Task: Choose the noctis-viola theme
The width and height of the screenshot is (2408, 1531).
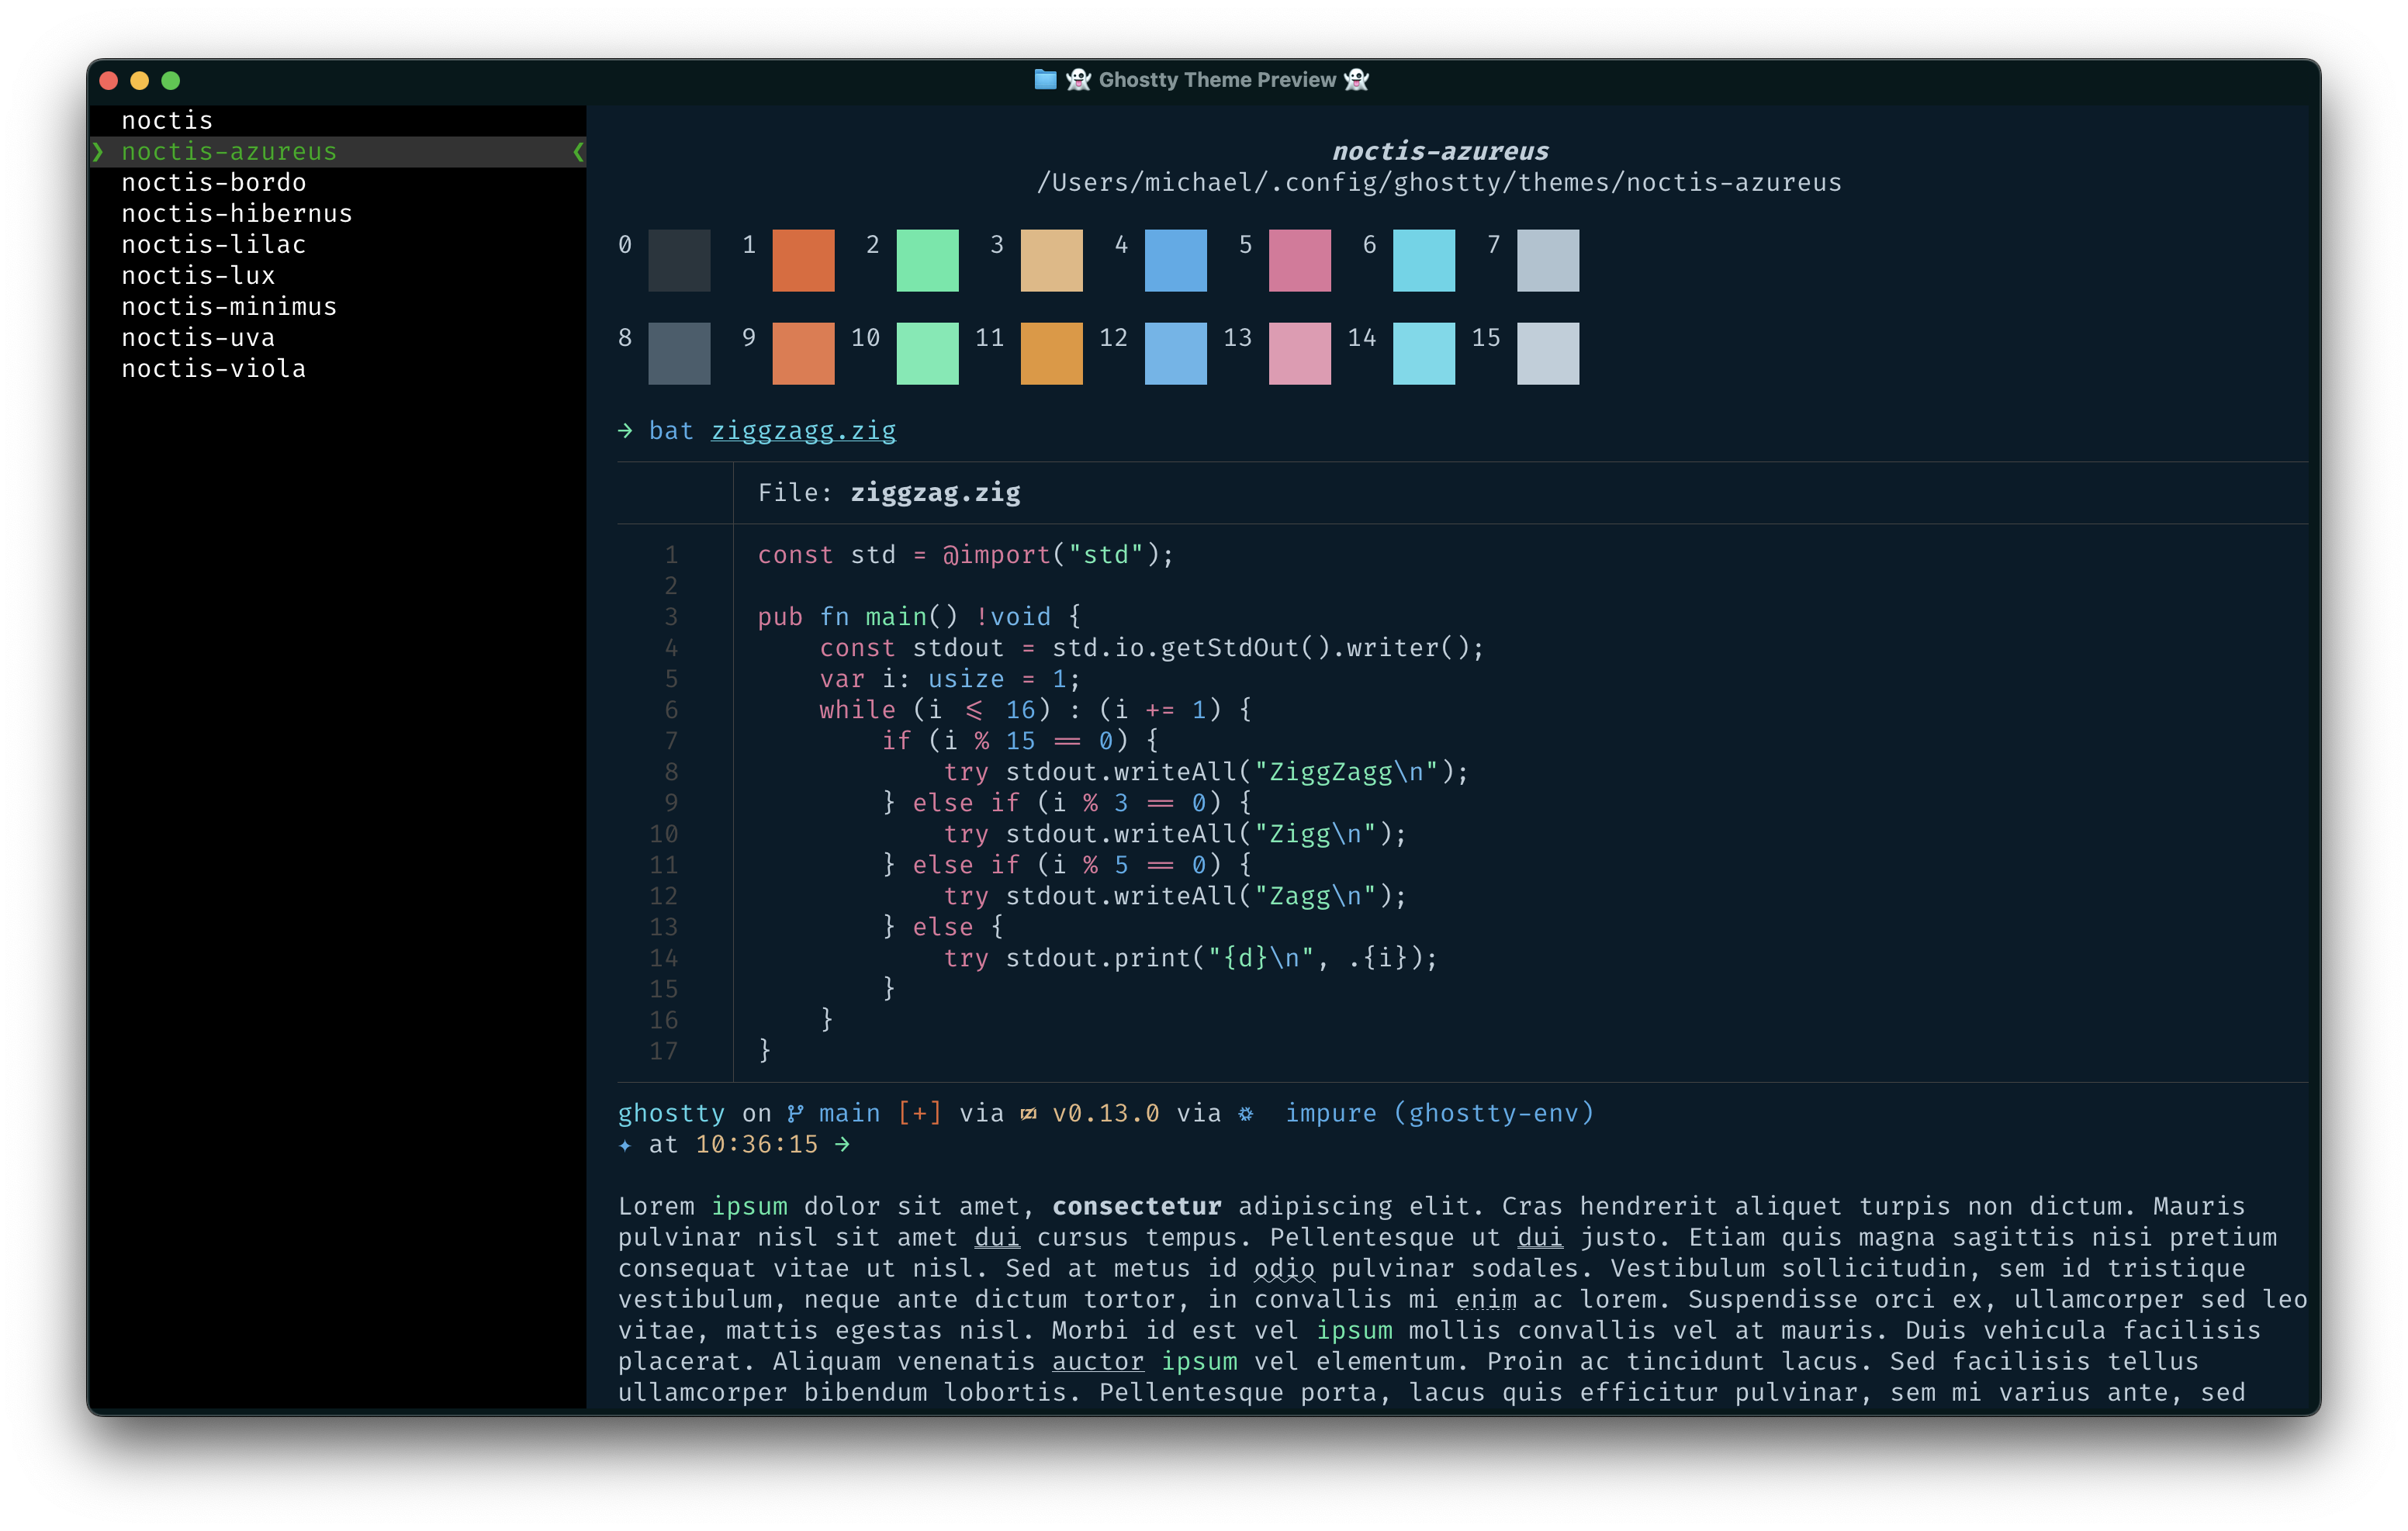Action: point(213,368)
